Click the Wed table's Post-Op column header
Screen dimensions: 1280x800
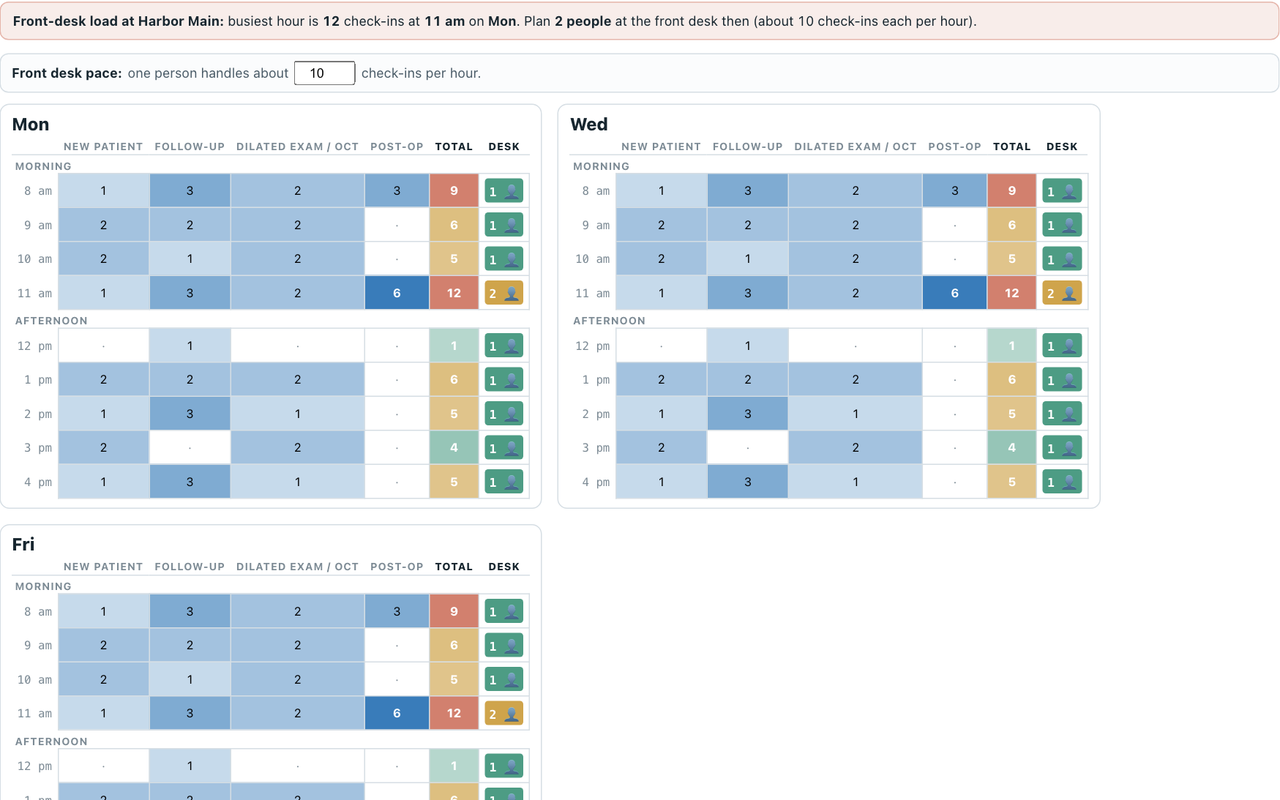coord(955,147)
